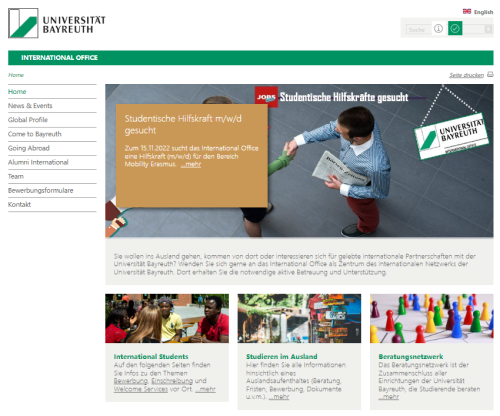Click the red JOBS badge in banner
The height and width of the screenshot is (416, 500).
pyautogui.click(x=266, y=97)
